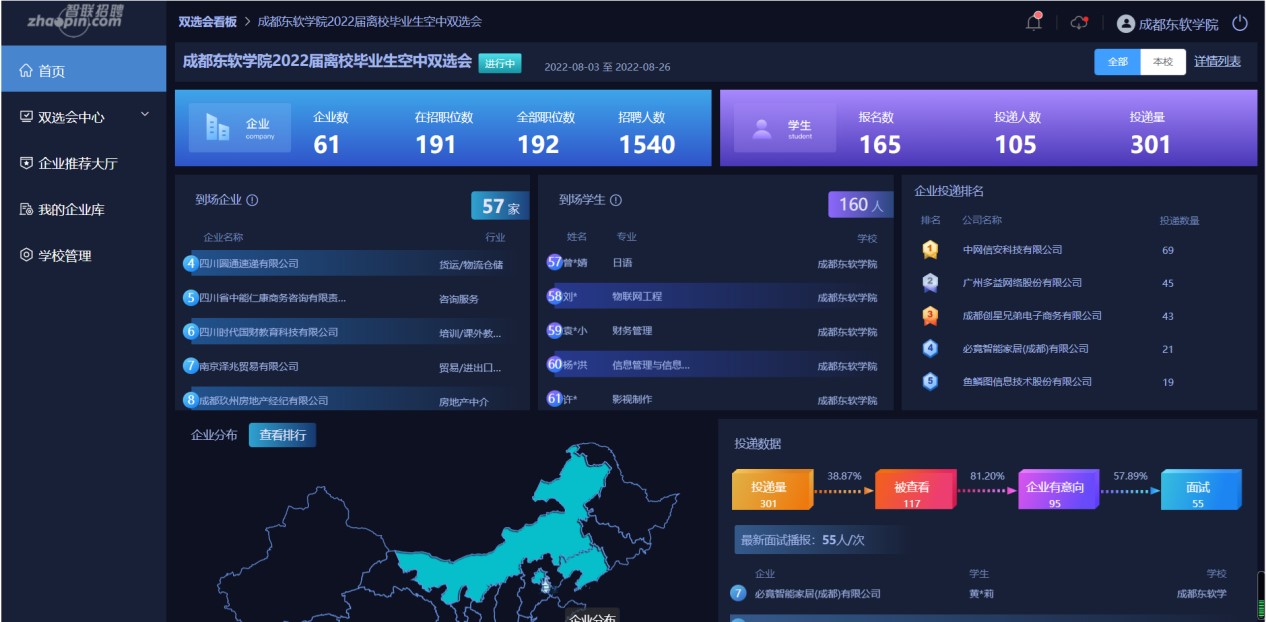Click the power logout icon

pyautogui.click(x=1240, y=23)
